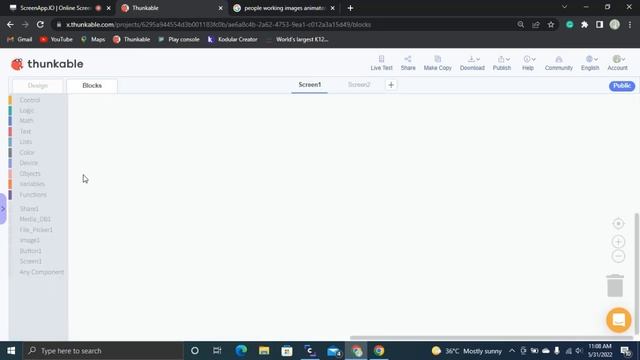Image resolution: width=640 pixels, height=360 pixels.
Task: Select File_Picker1 component blocks
Action: pos(36,230)
